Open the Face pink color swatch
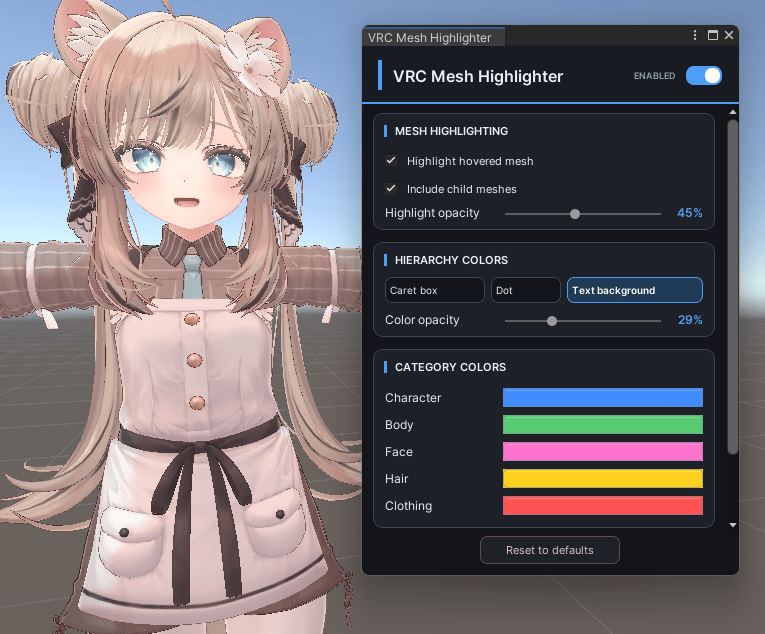The image size is (765, 634). [x=603, y=451]
